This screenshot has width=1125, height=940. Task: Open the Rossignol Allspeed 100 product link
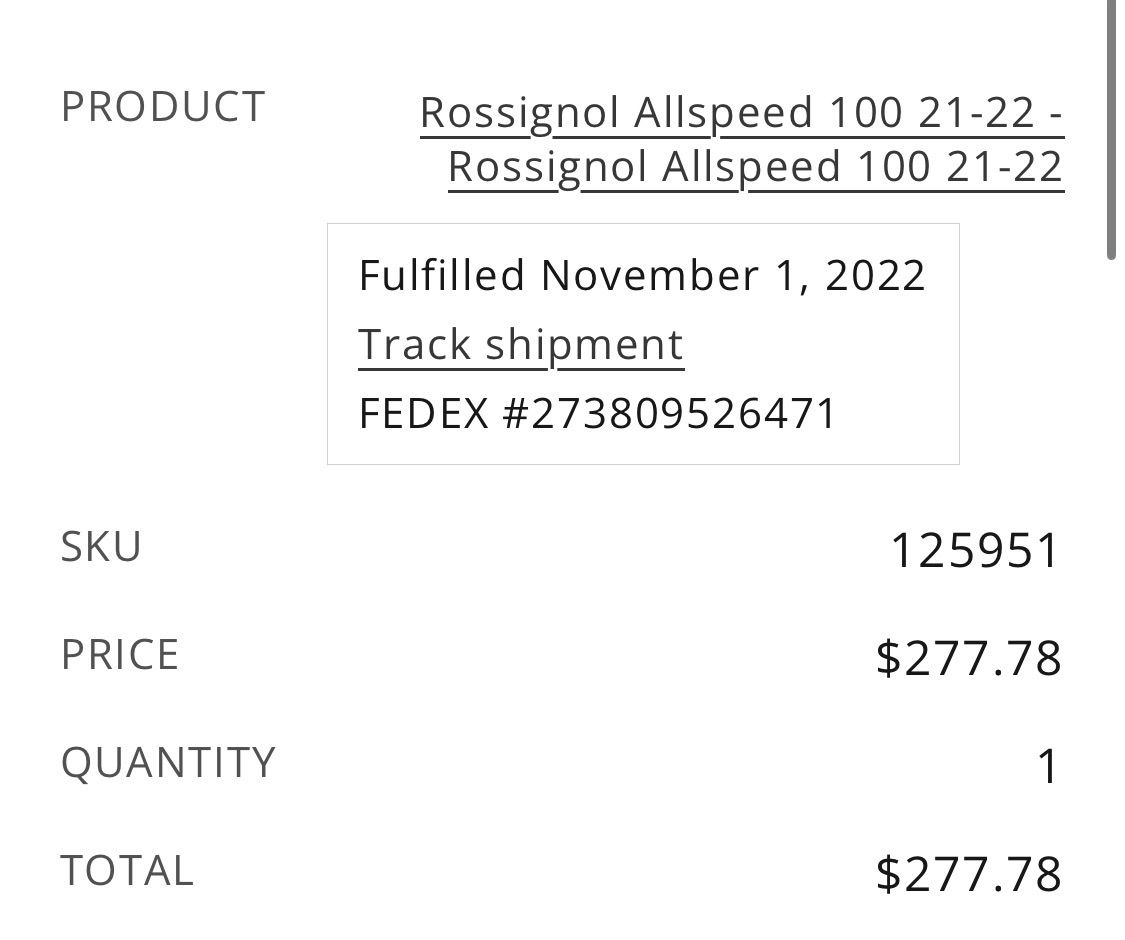(741, 140)
